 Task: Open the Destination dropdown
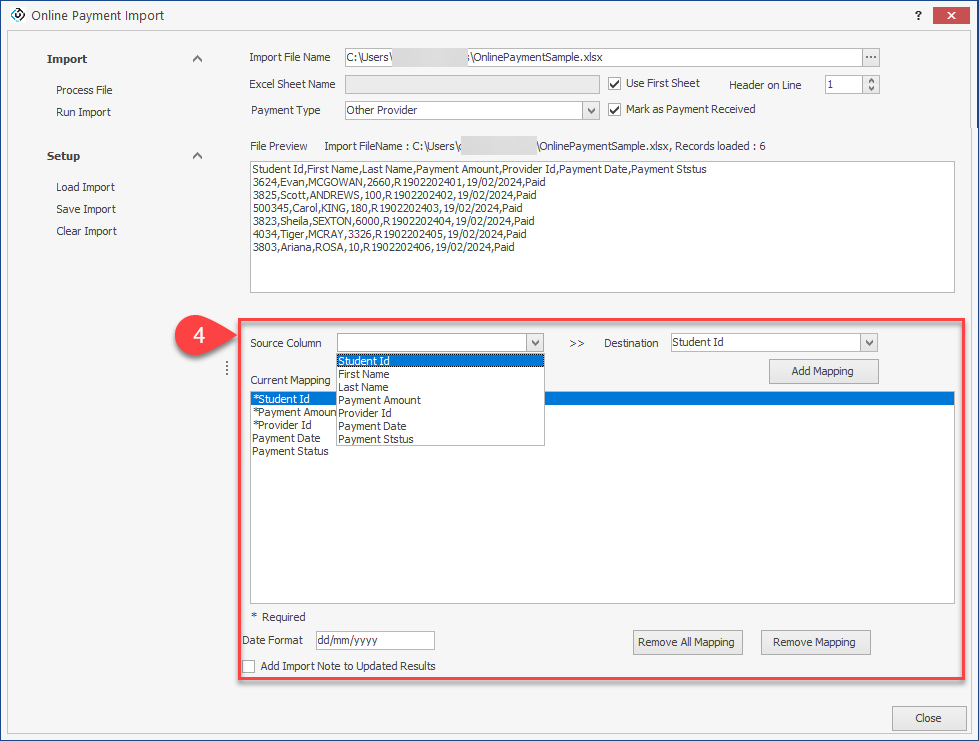point(868,343)
